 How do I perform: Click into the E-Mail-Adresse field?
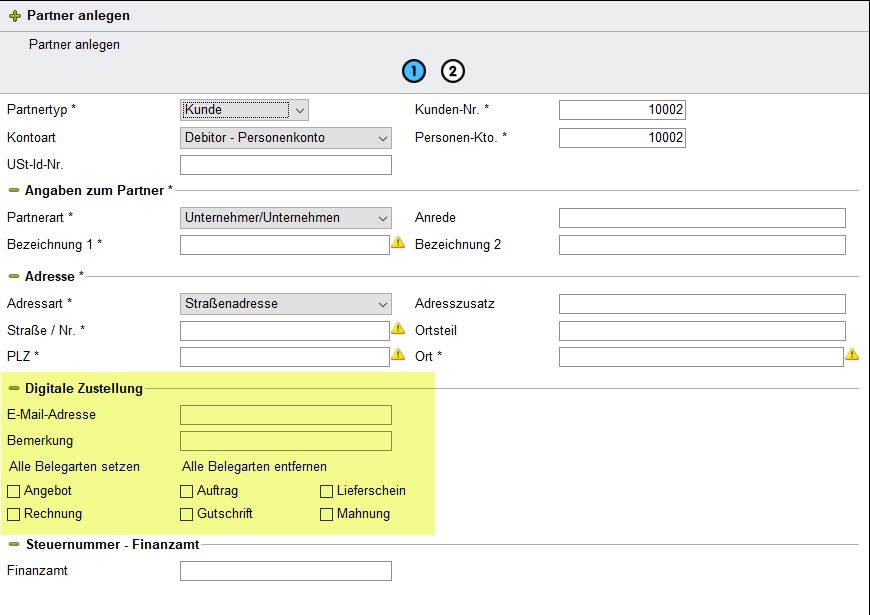[x=286, y=415]
